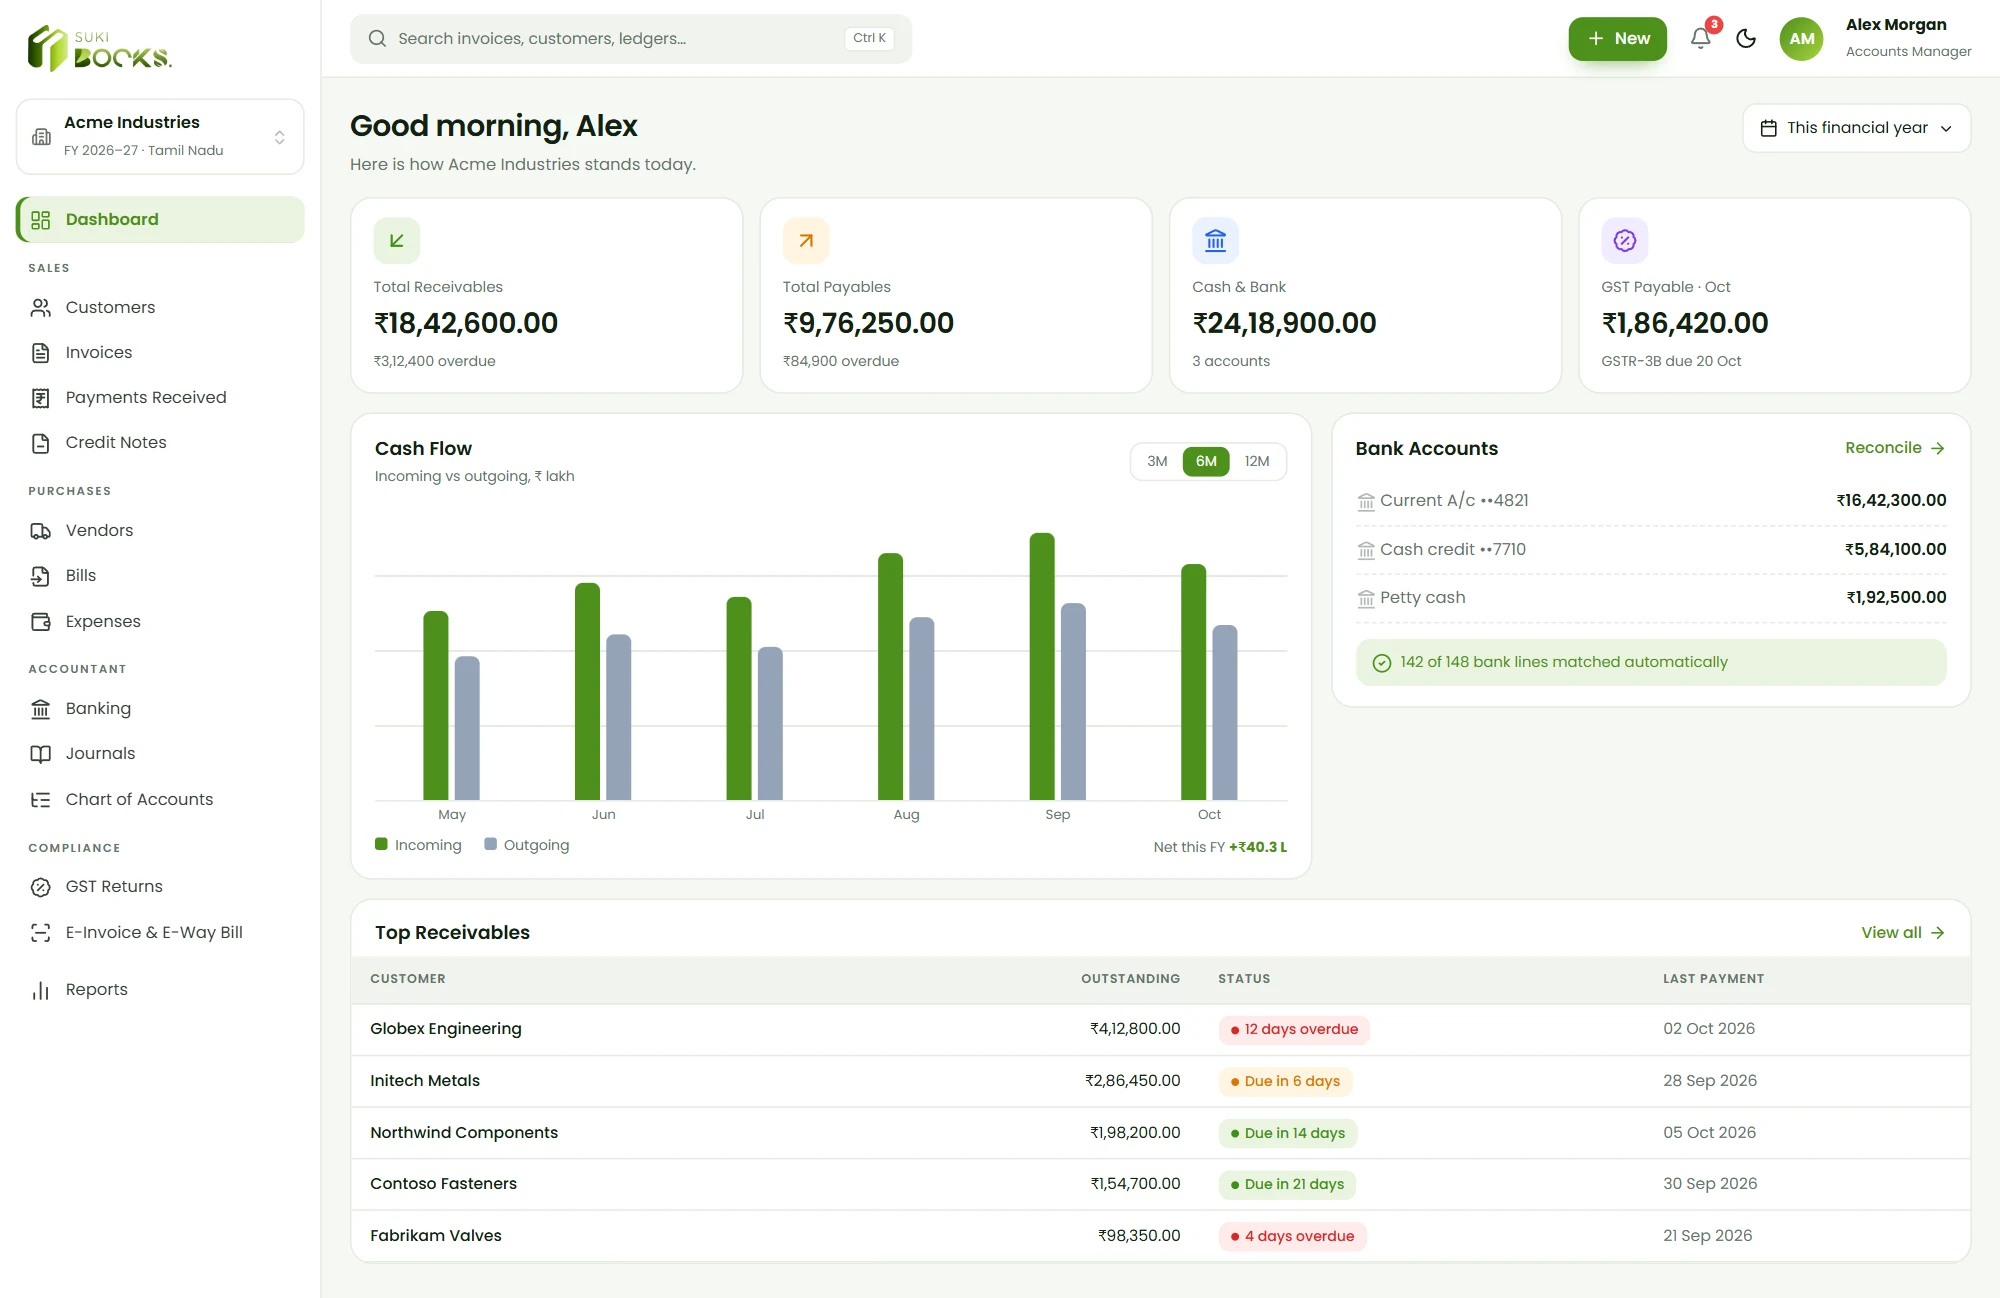This screenshot has width=2000, height=1298.
Task: Click the E-Invoice scan icon
Action: coord(40,933)
